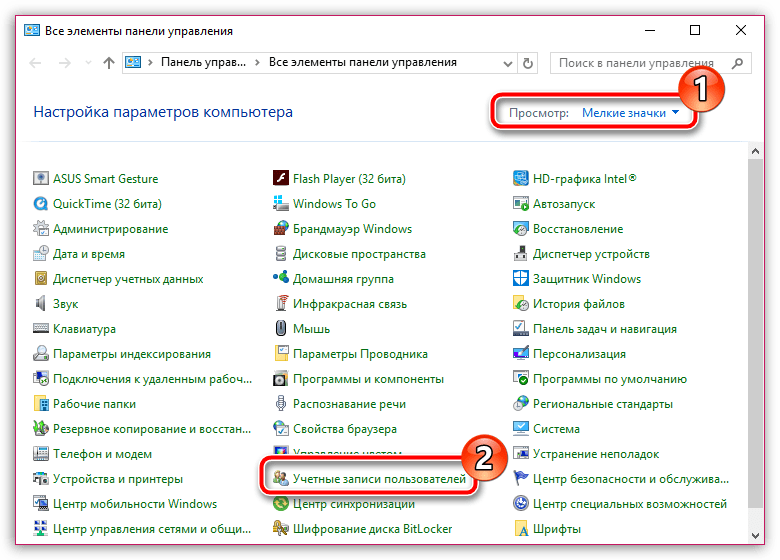The height and width of the screenshot is (560, 780).
Task: Expand the chevron after the control panel icon
Action: [150, 63]
